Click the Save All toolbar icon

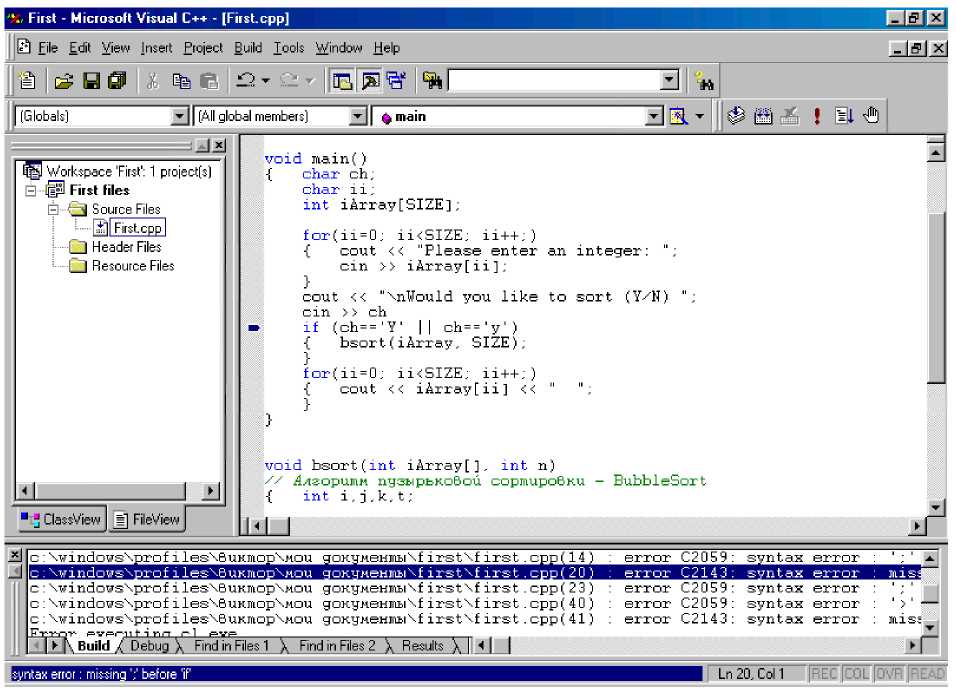click(x=116, y=80)
